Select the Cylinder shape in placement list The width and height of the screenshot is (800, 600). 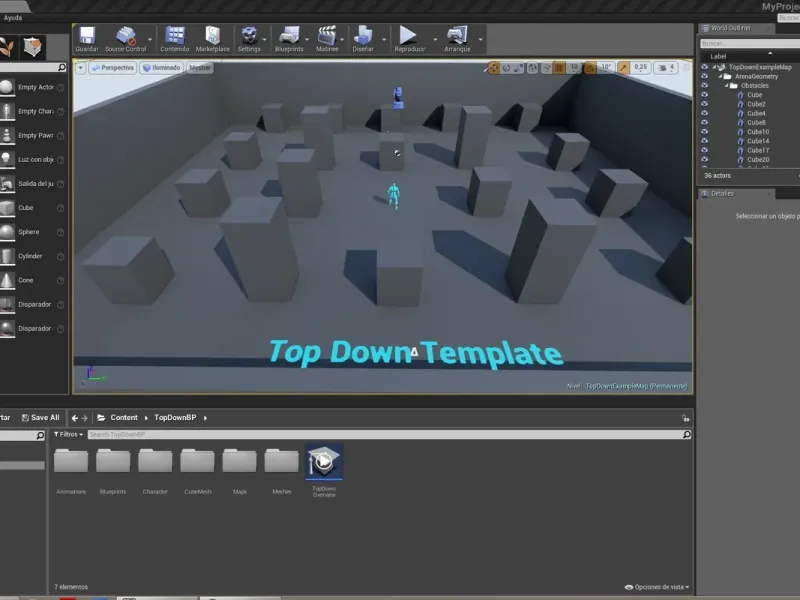pyautogui.click(x=7, y=256)
